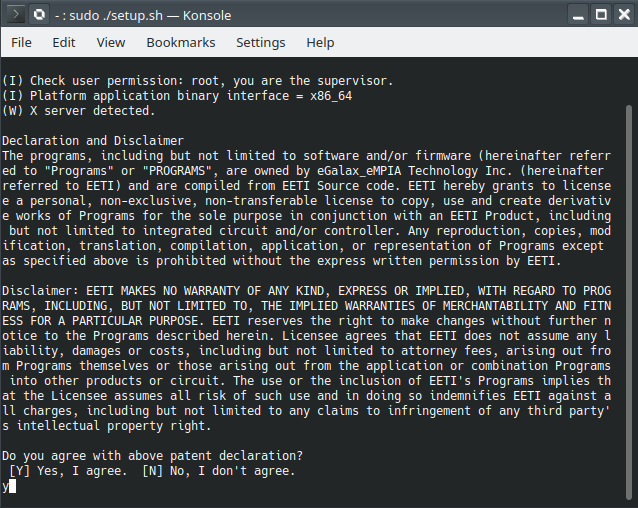638x508 pixels.
Task: Toggle the pin on all desktops icon
Action: 39,15
